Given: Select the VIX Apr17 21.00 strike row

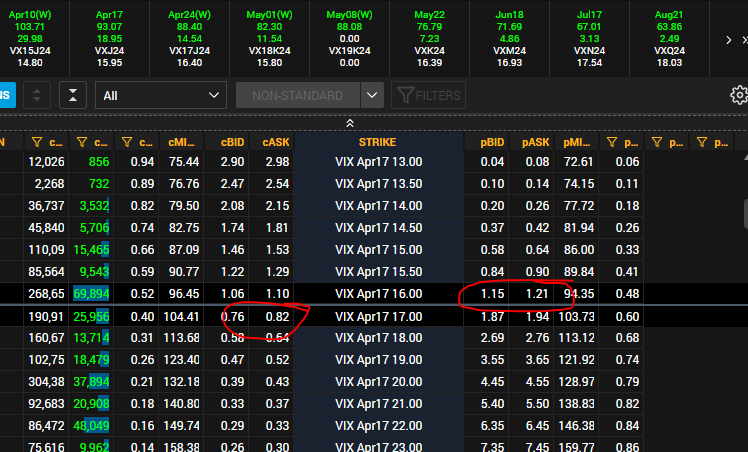Looking at the screenshot, I should [379, 404].
